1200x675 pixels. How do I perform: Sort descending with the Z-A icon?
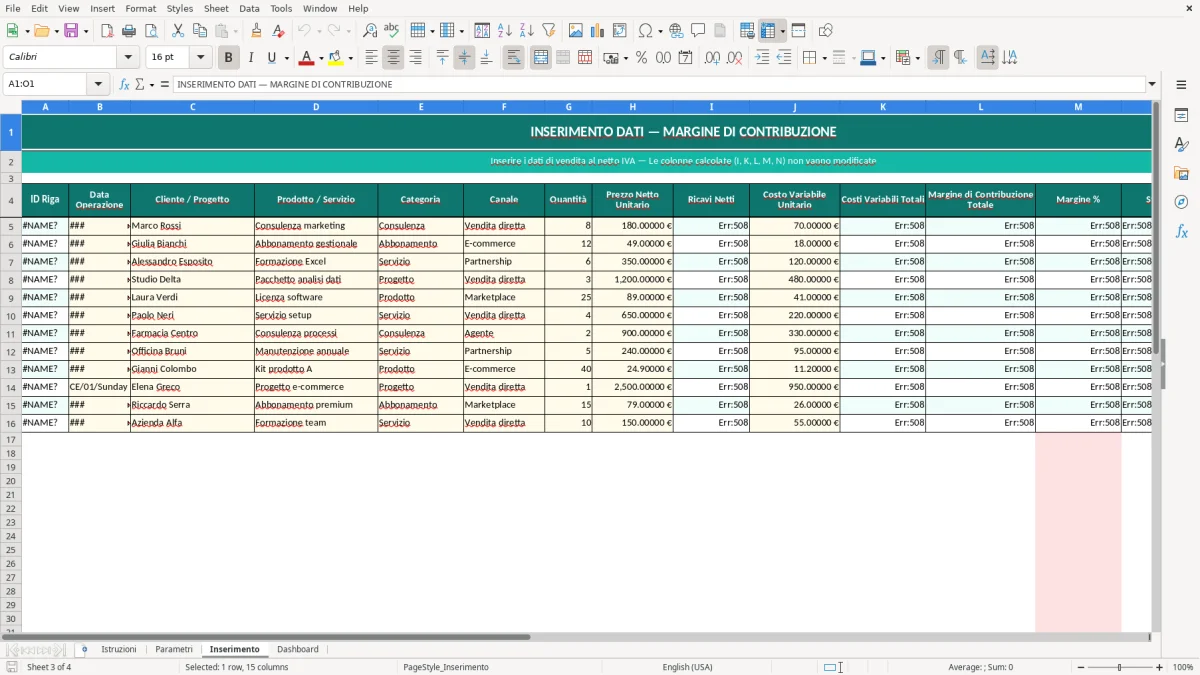coord(526,30)
